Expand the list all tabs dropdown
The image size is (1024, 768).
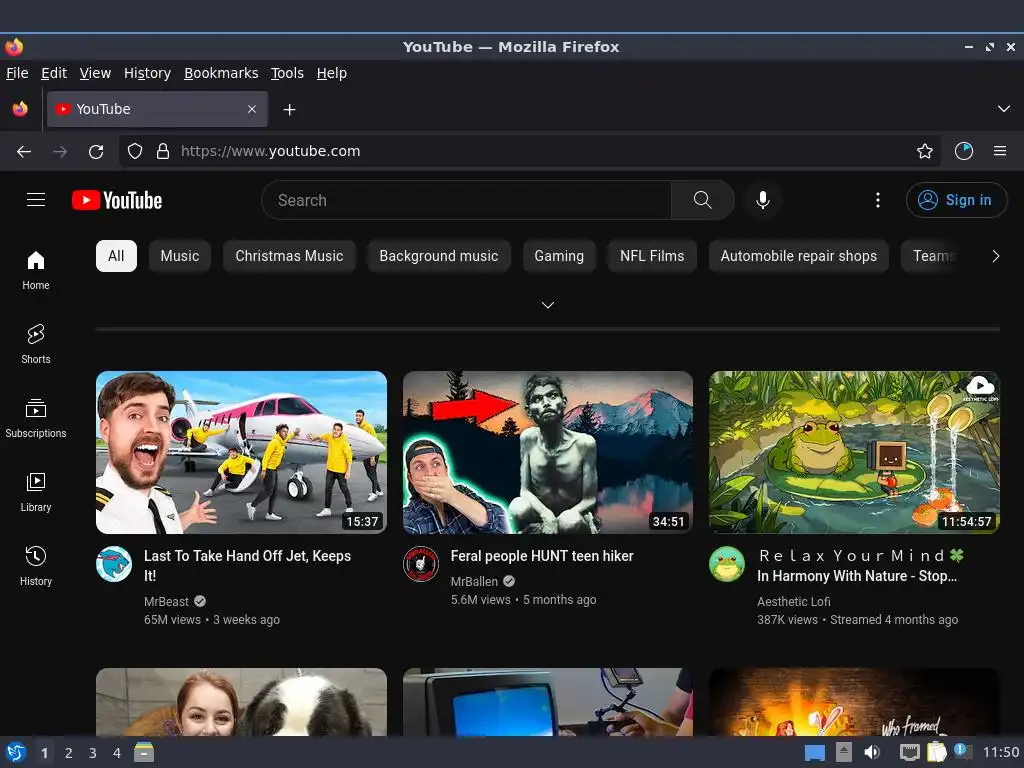[1003, 109]
